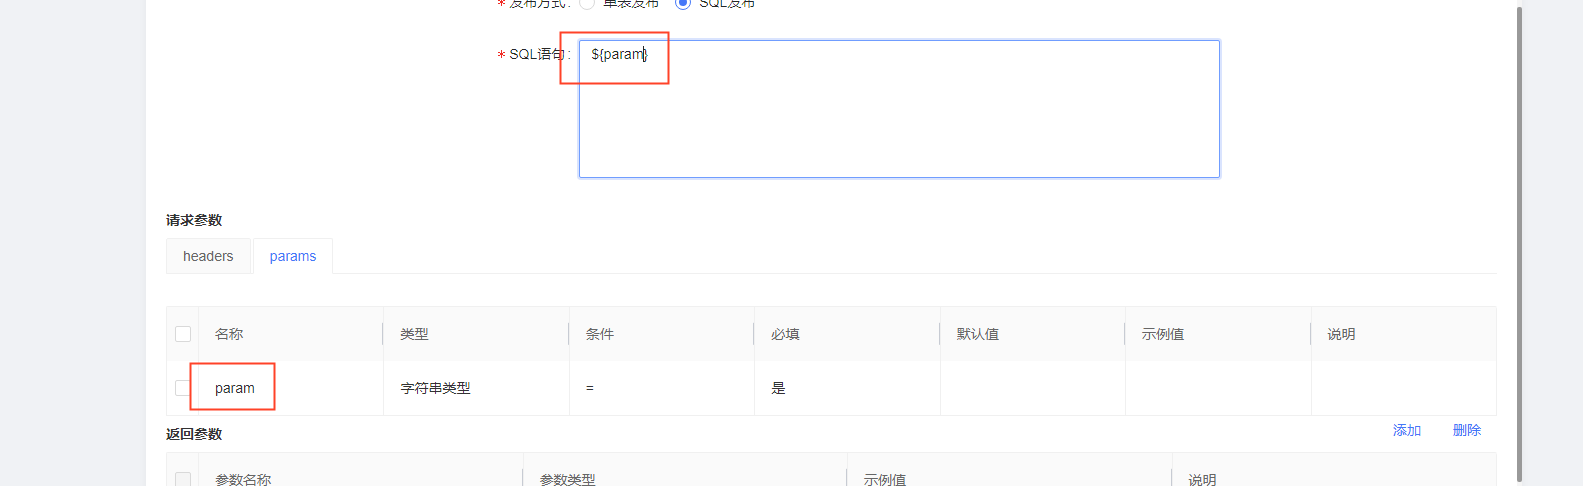Click the 名称 column header
The height and width of the screenshot is (486, 1583).
tap(229, 334)
